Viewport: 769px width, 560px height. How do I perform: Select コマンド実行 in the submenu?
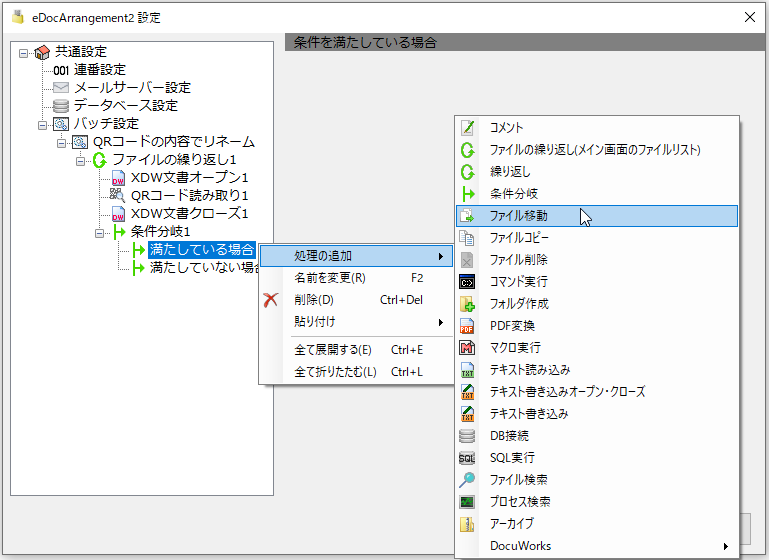click(597, 282)
